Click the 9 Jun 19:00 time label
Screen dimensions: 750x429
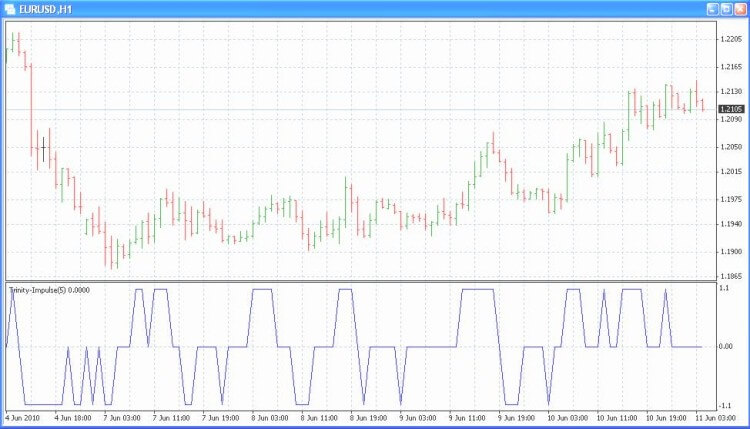(516, 418)
